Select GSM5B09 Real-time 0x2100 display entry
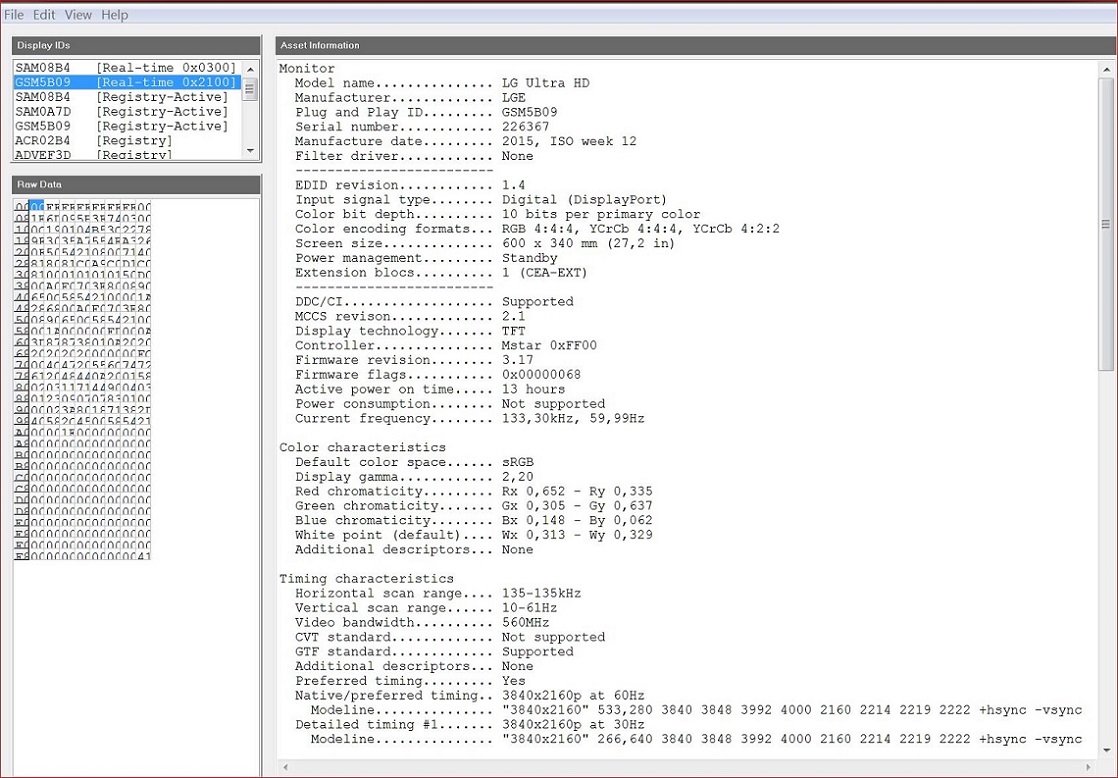 (128, 82)
